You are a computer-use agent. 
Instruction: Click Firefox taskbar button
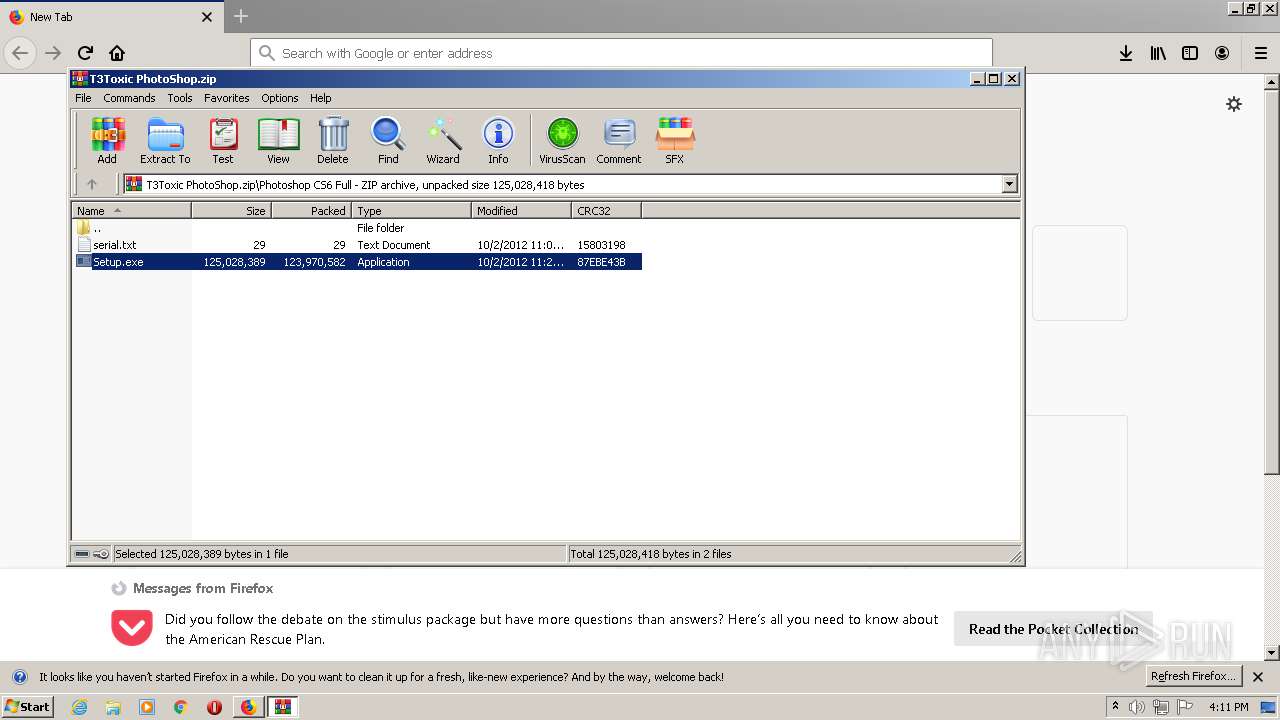[248, 707]
